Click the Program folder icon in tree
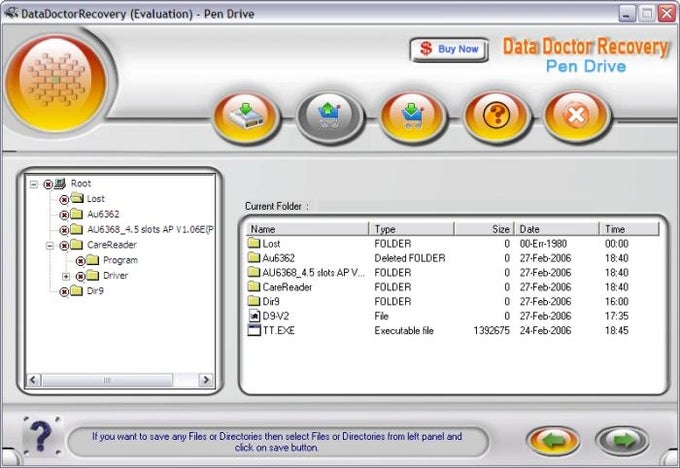This screenshot has width=680, height=468. (92, 260)
